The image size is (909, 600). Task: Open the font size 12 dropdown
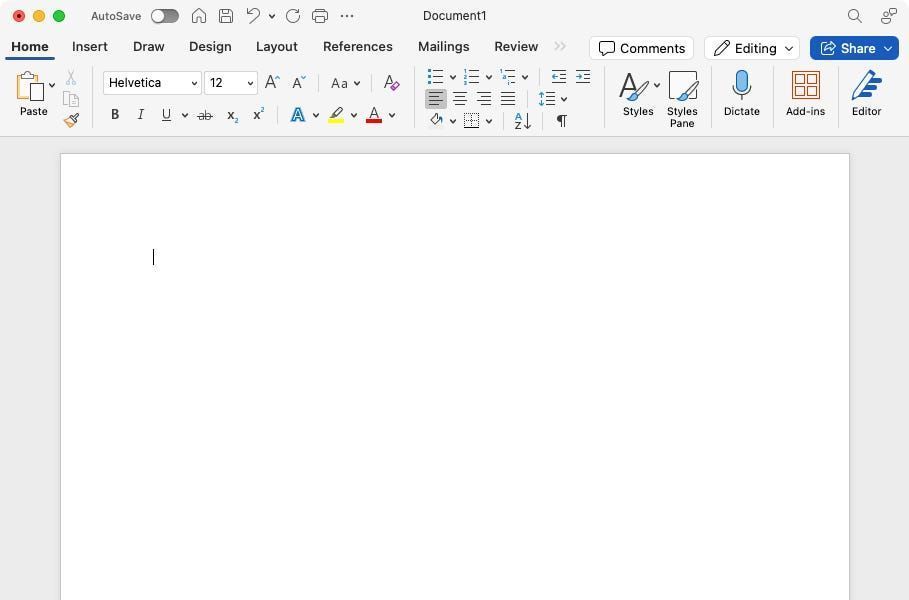[231, 83]
